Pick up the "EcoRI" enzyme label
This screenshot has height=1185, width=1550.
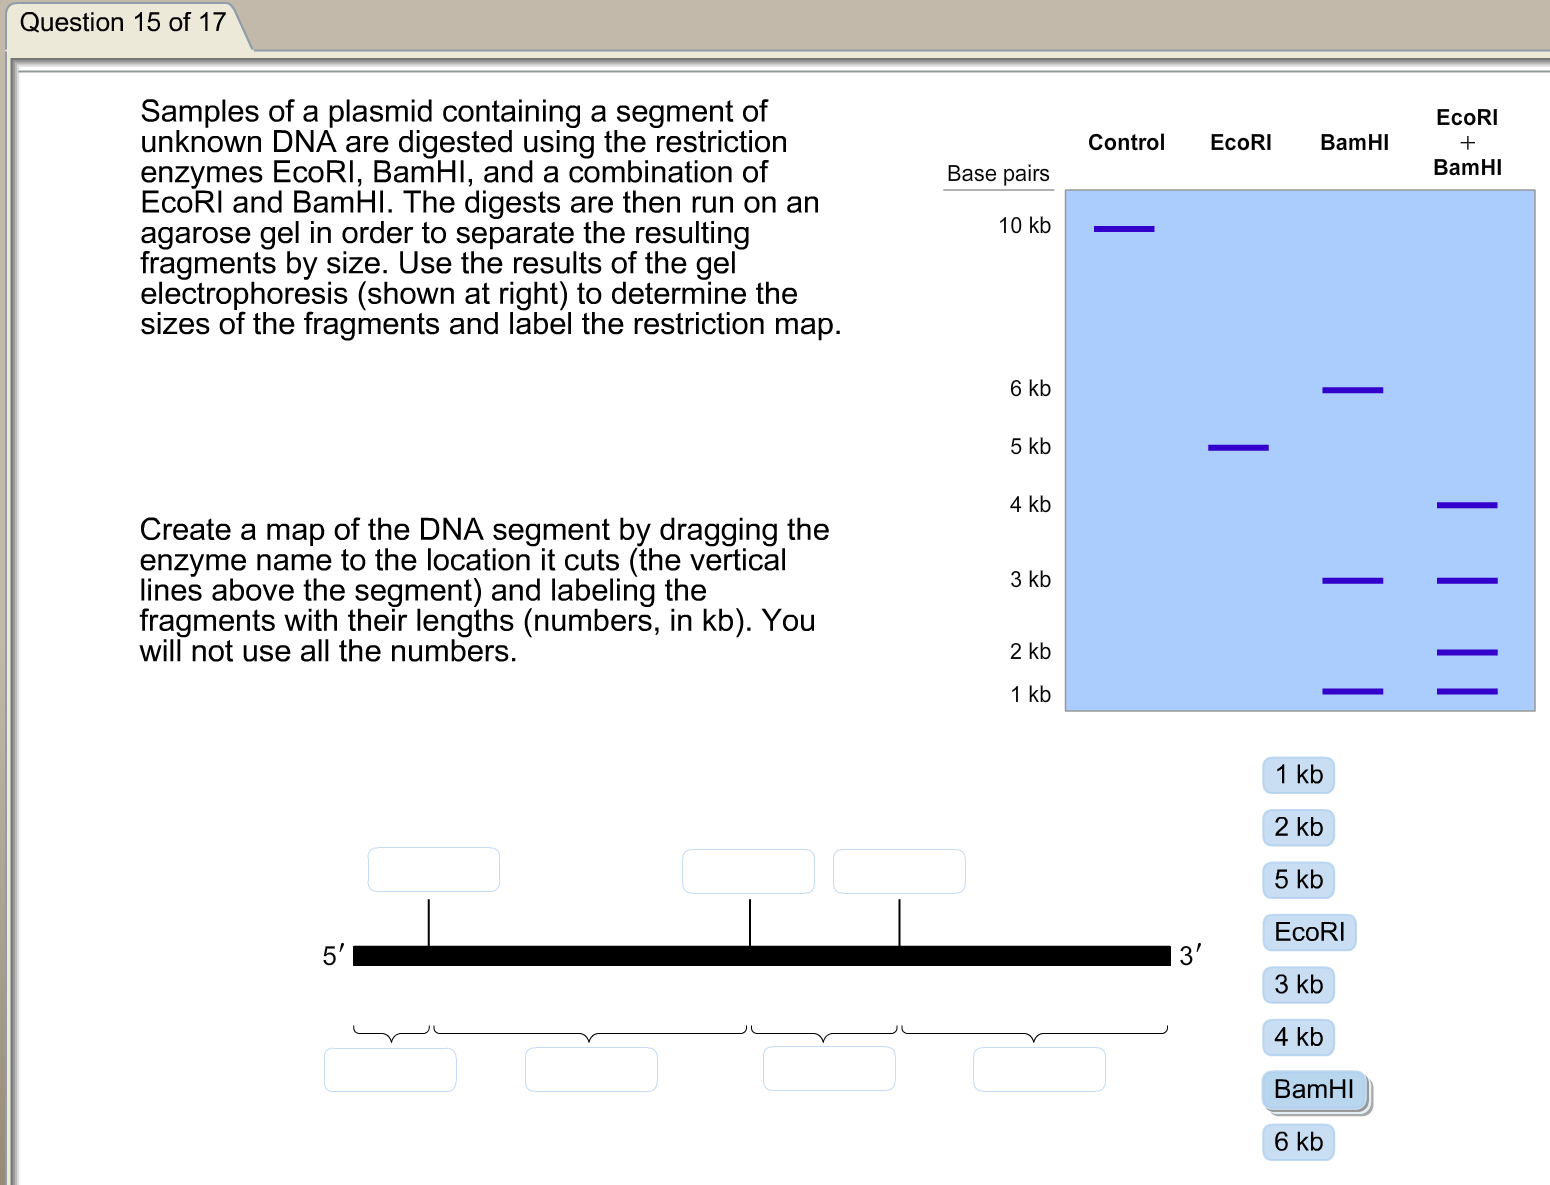[x=1308, y=932]
